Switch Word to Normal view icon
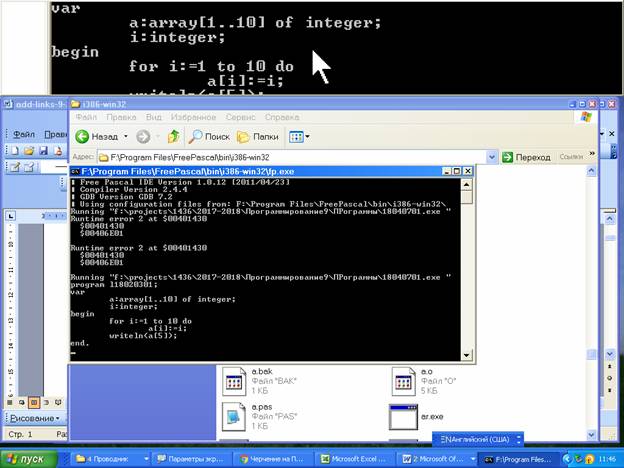 click(10, 403)
